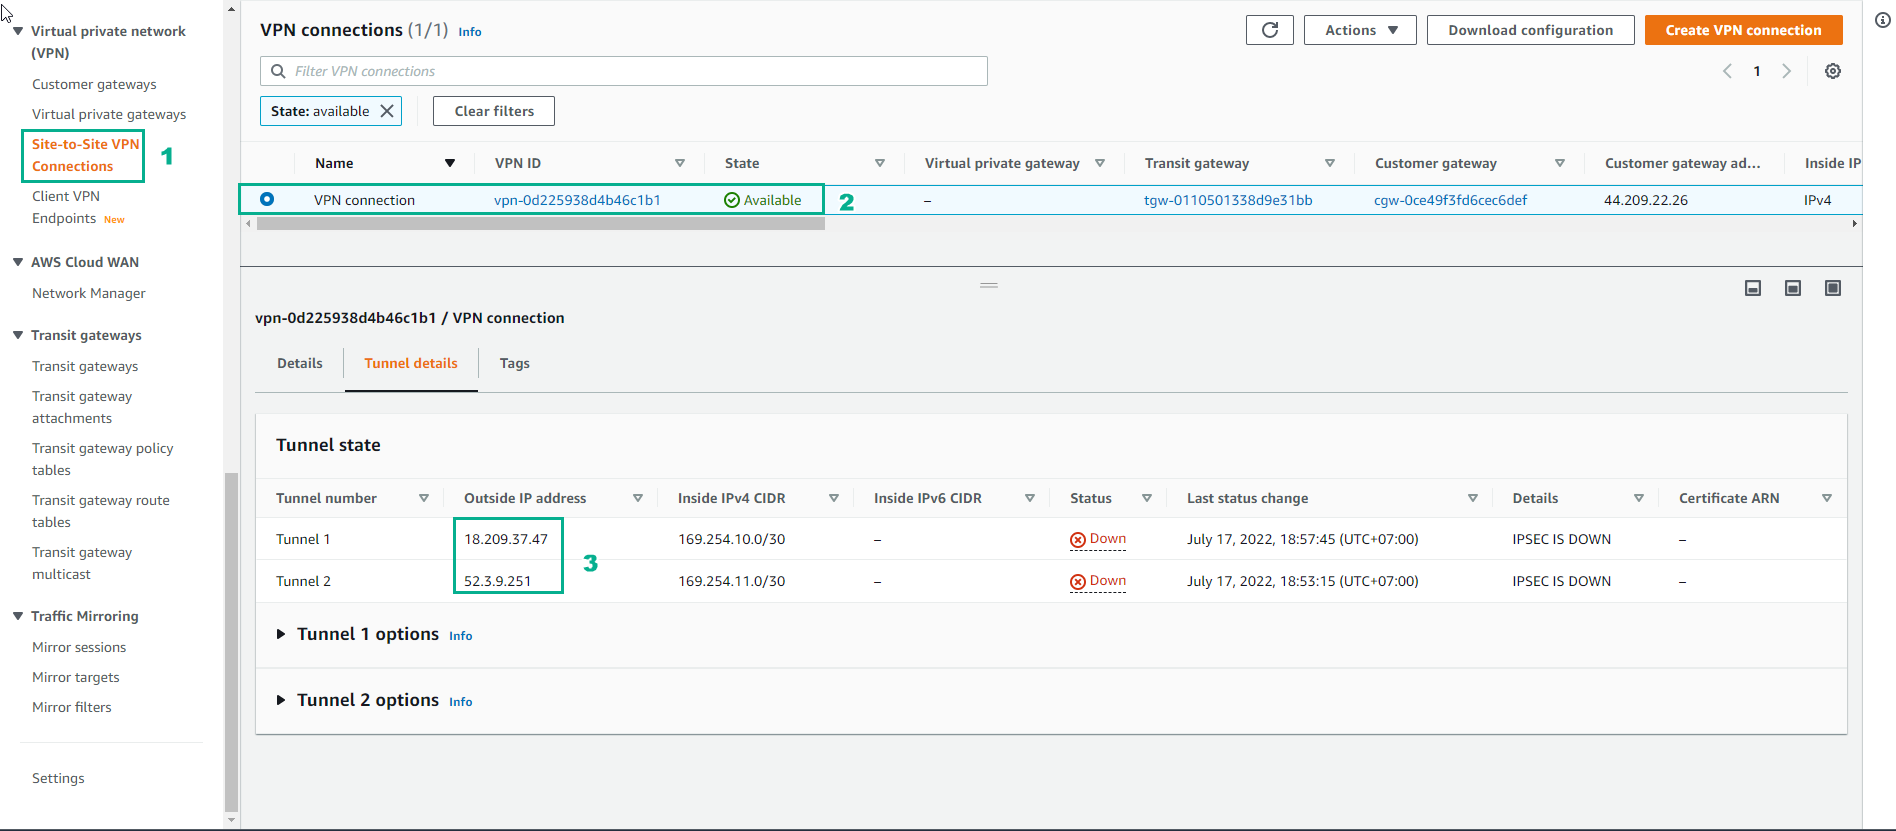Expand details panel to full-height icon

1833,288
